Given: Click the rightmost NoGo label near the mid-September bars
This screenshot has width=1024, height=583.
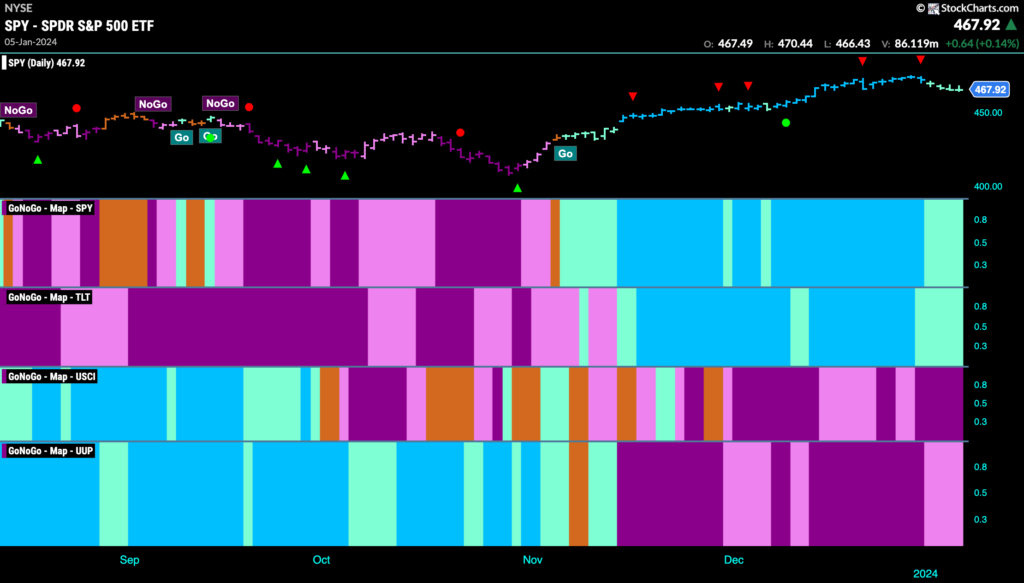Looking at the screenshot, I should tap(220, 103).
